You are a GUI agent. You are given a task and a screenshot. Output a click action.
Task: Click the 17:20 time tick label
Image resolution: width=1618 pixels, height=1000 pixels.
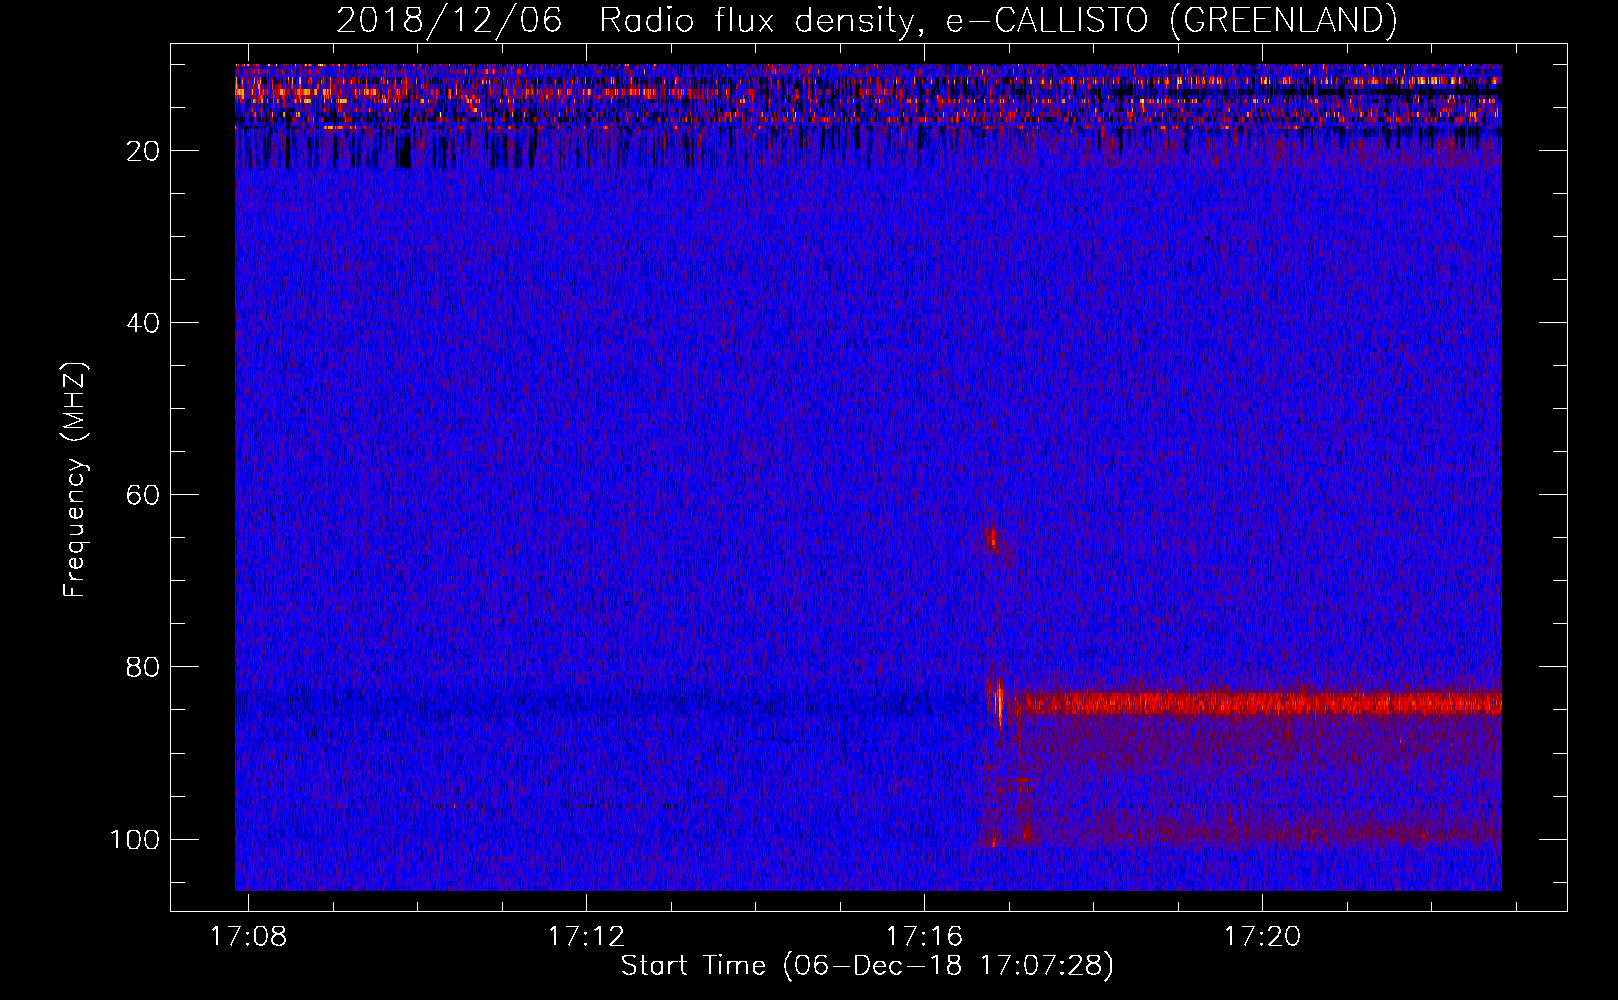[x=1262, y=936]
